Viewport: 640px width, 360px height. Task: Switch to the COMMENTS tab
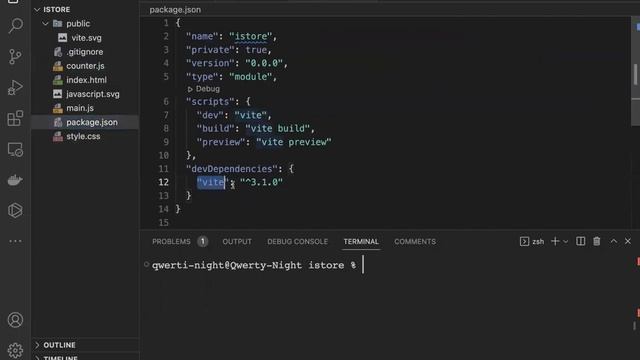tap(415, 242)
